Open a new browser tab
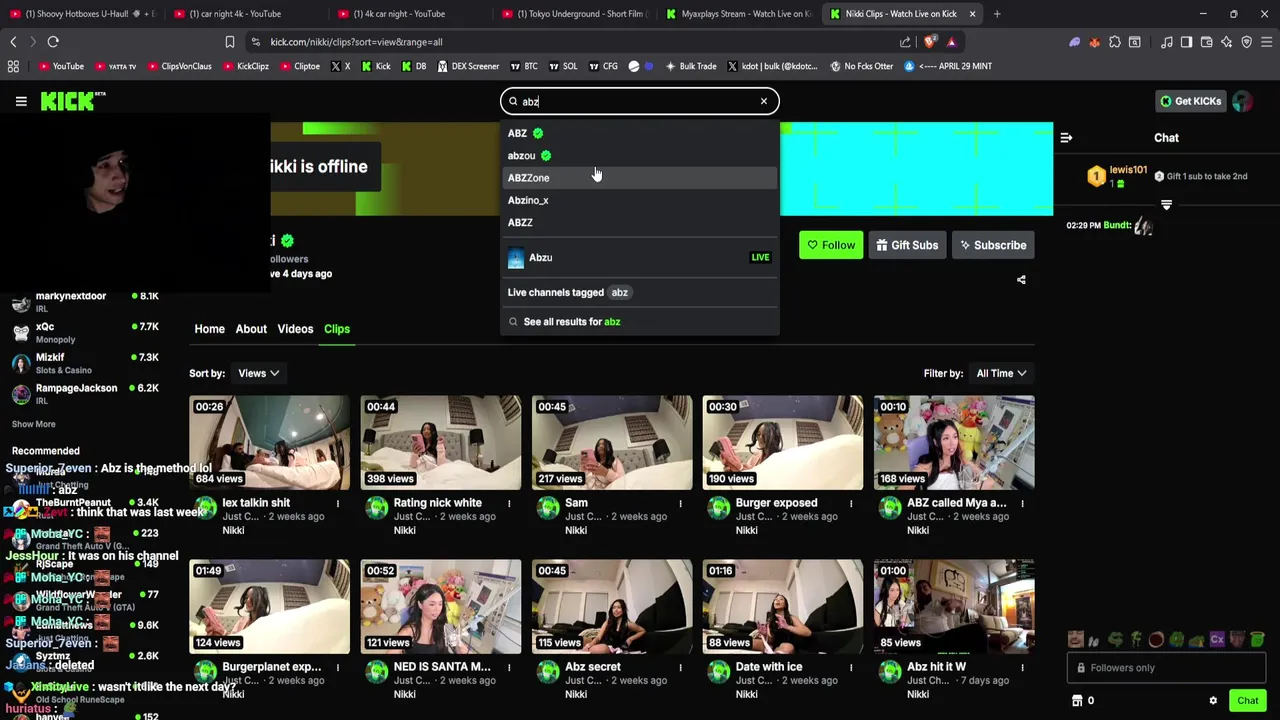 click(x=997, y=14)
